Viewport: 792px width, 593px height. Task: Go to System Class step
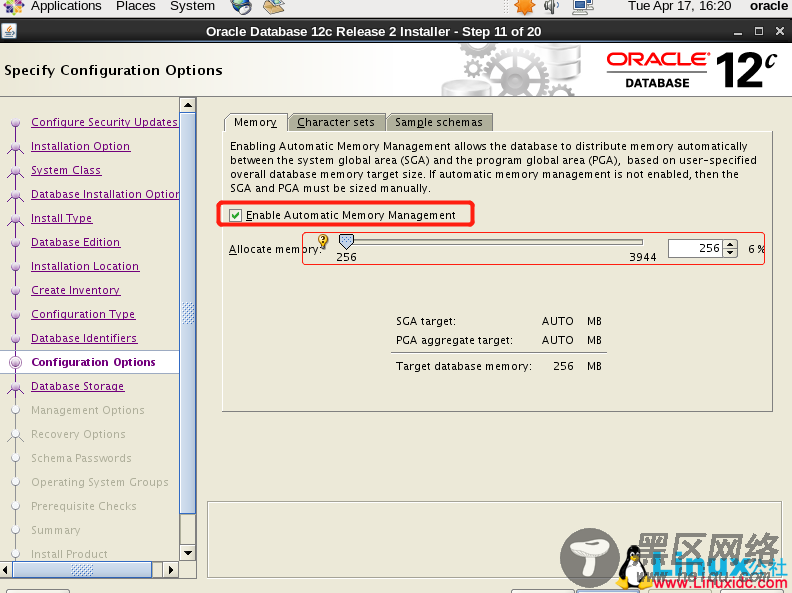(x=66, y=170)
